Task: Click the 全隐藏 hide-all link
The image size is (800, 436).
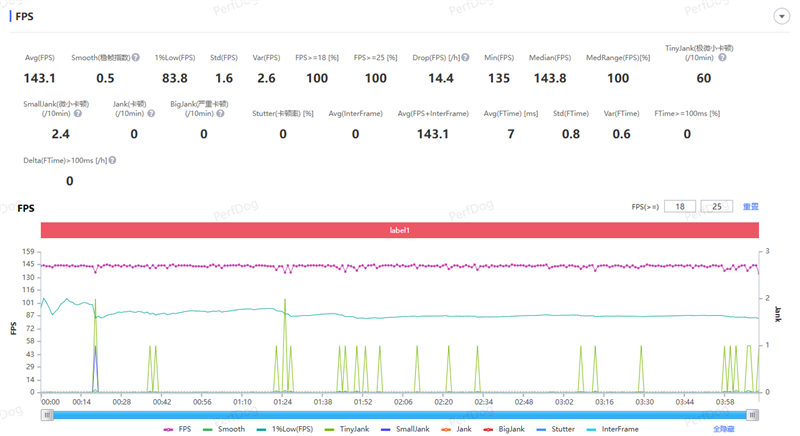Action: (724, 429)
